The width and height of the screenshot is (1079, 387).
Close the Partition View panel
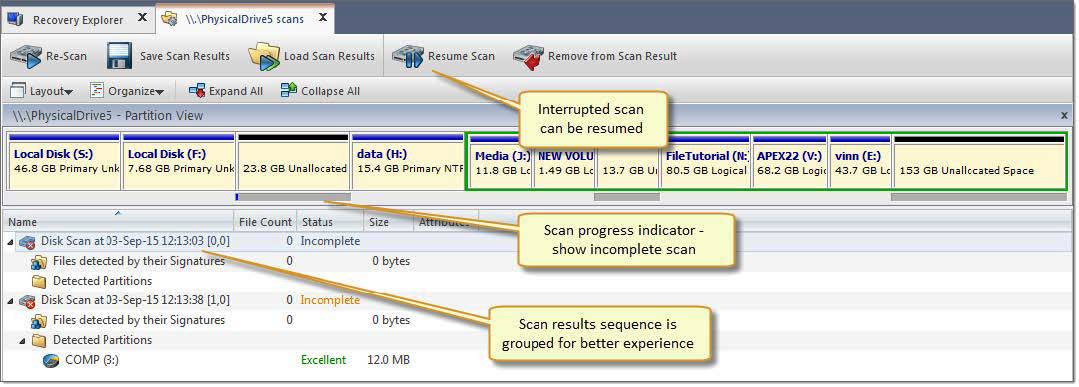[x=1064, y=116]
